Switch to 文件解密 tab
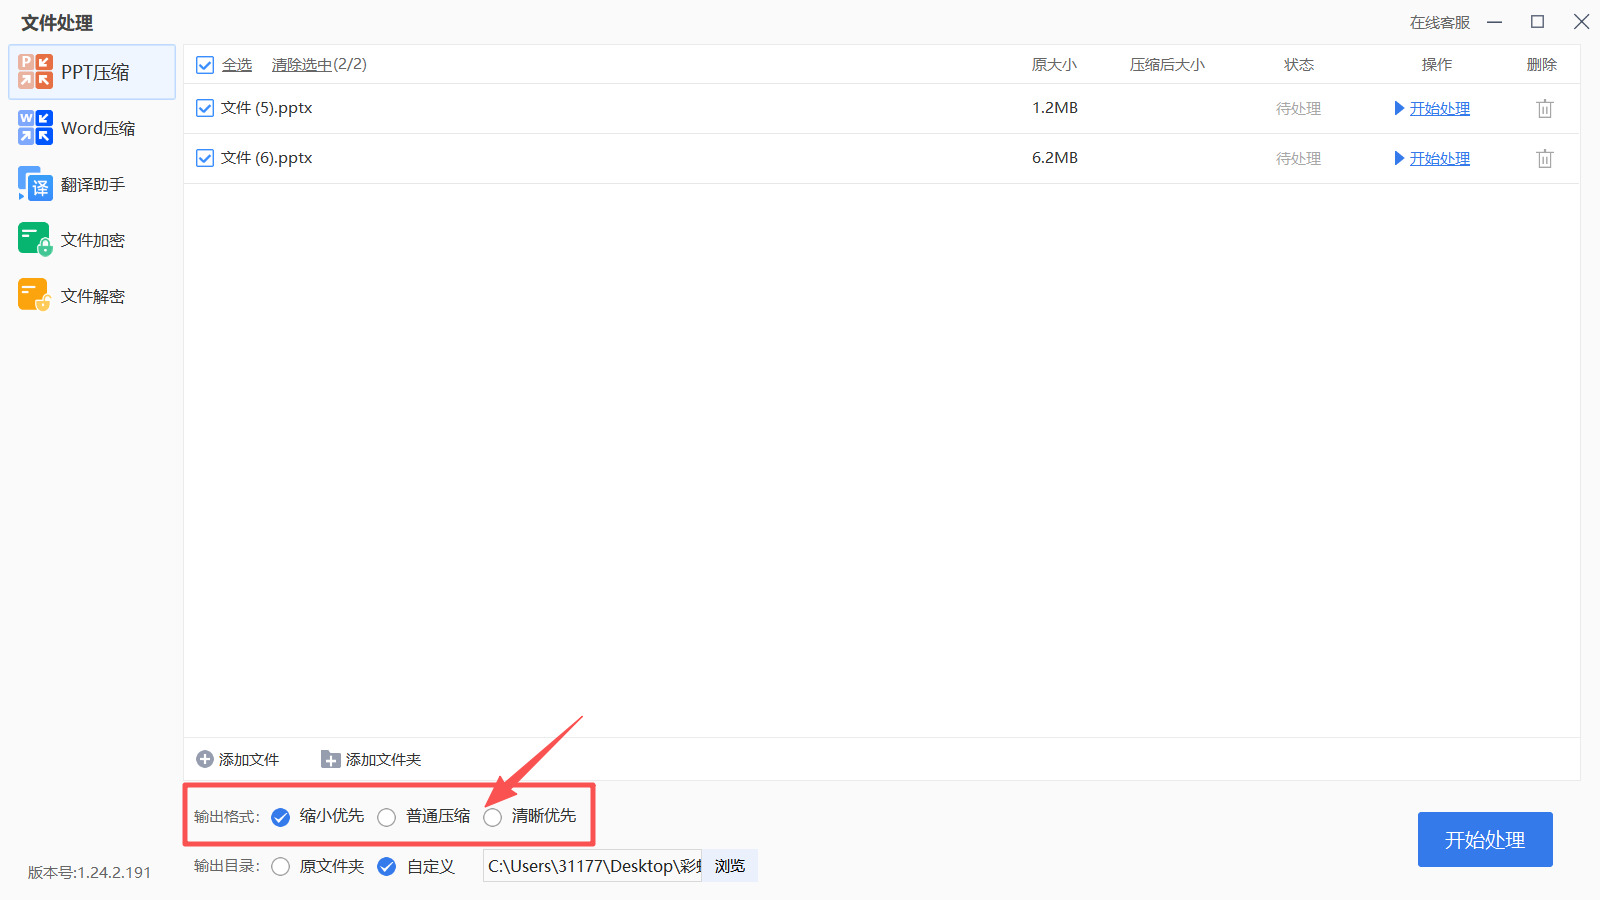The height and width of the screenshot is (900, 1600). coord(92,296)
